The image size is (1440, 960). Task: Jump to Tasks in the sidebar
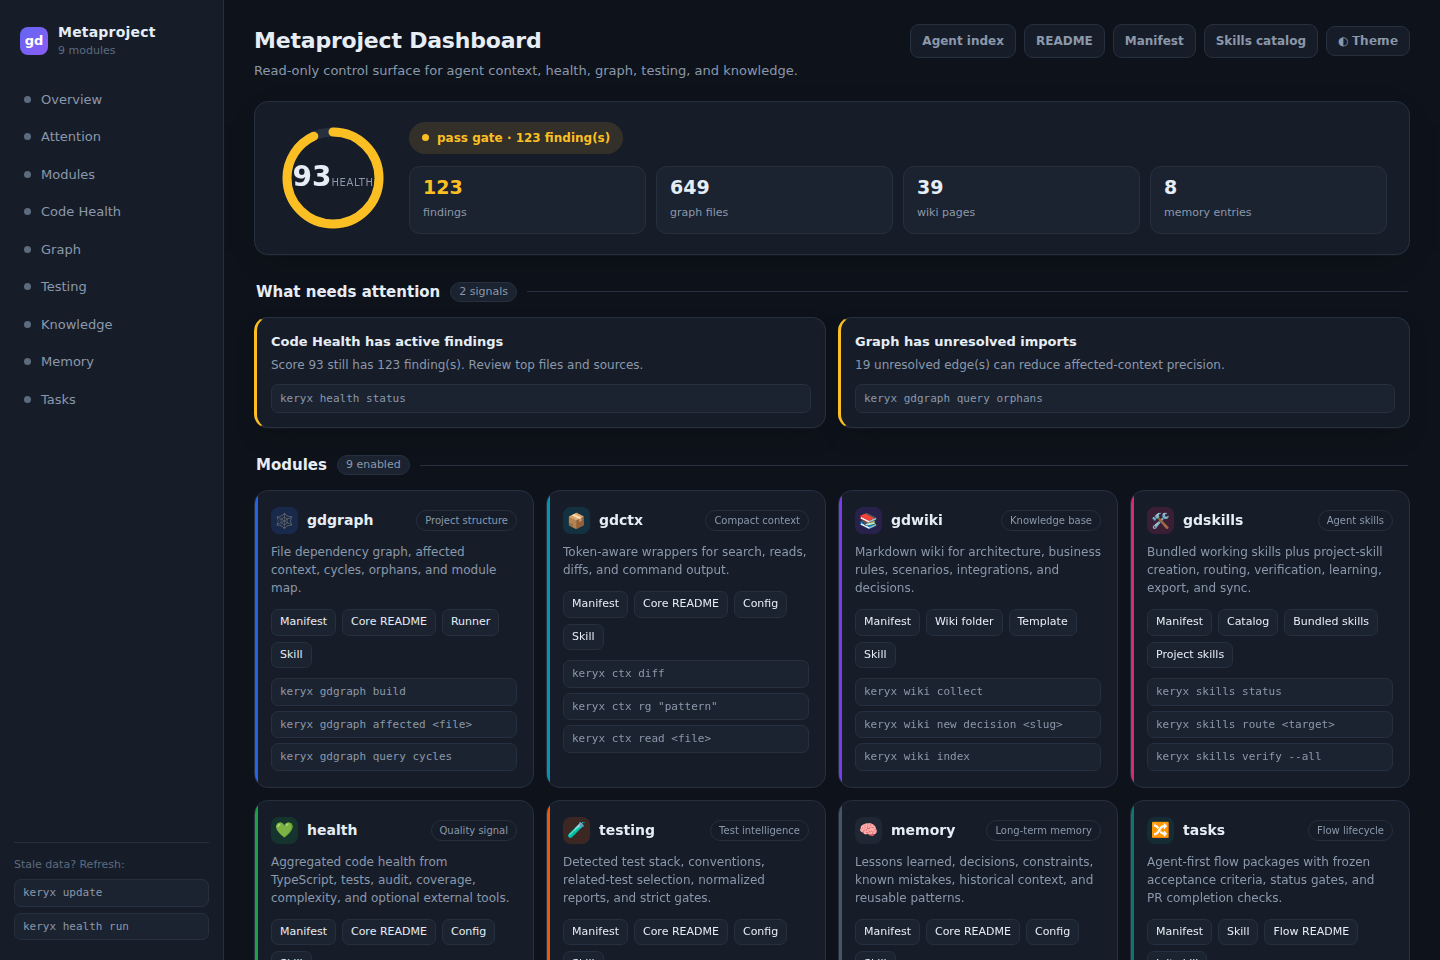(111, 400)
